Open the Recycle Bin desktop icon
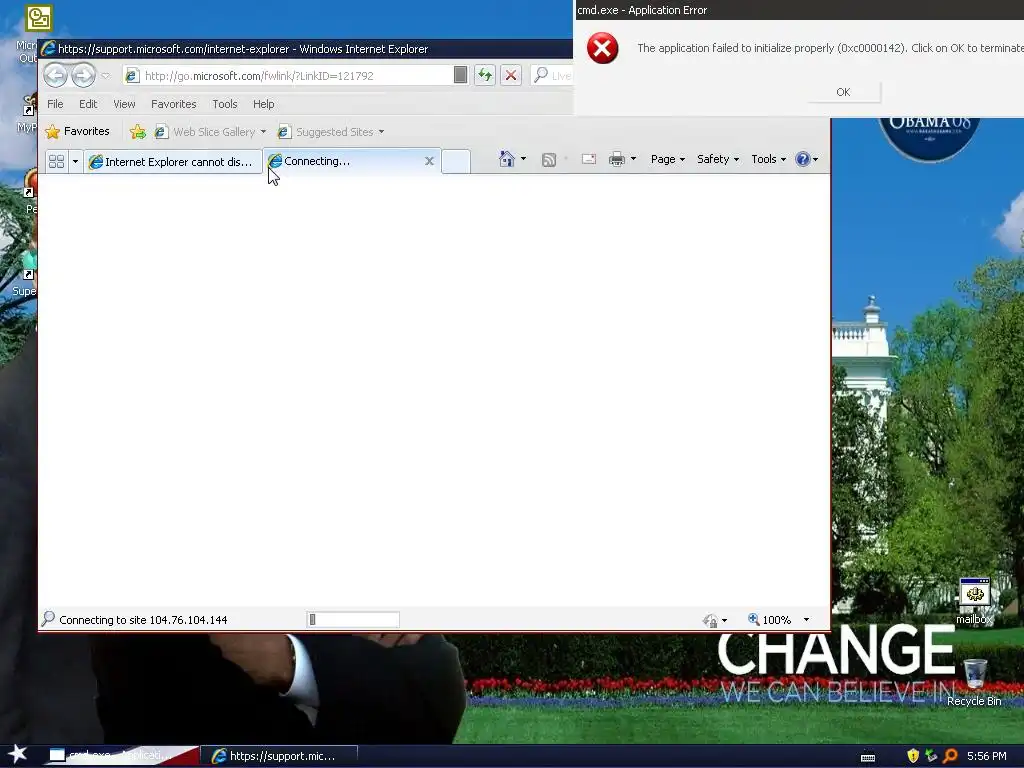Image resolution: width=1024 pixels, height=768 pixels. [x=974, y=682]
